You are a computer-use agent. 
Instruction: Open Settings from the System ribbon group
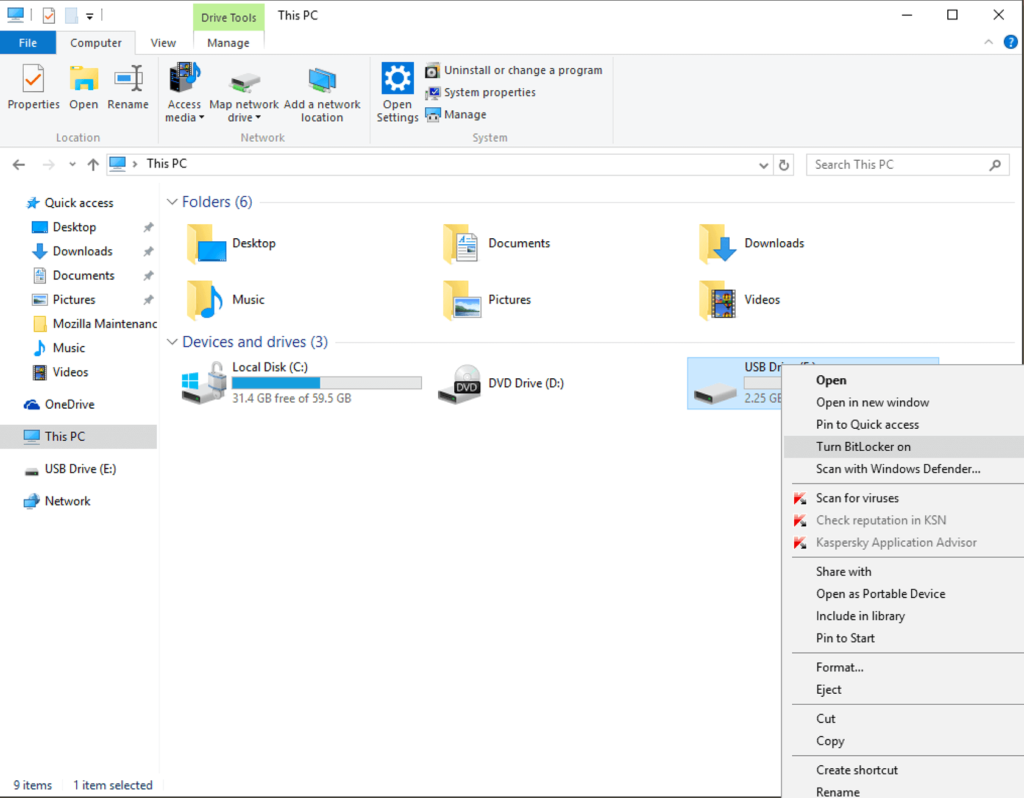pyautogui.click(x=397, y=90)
